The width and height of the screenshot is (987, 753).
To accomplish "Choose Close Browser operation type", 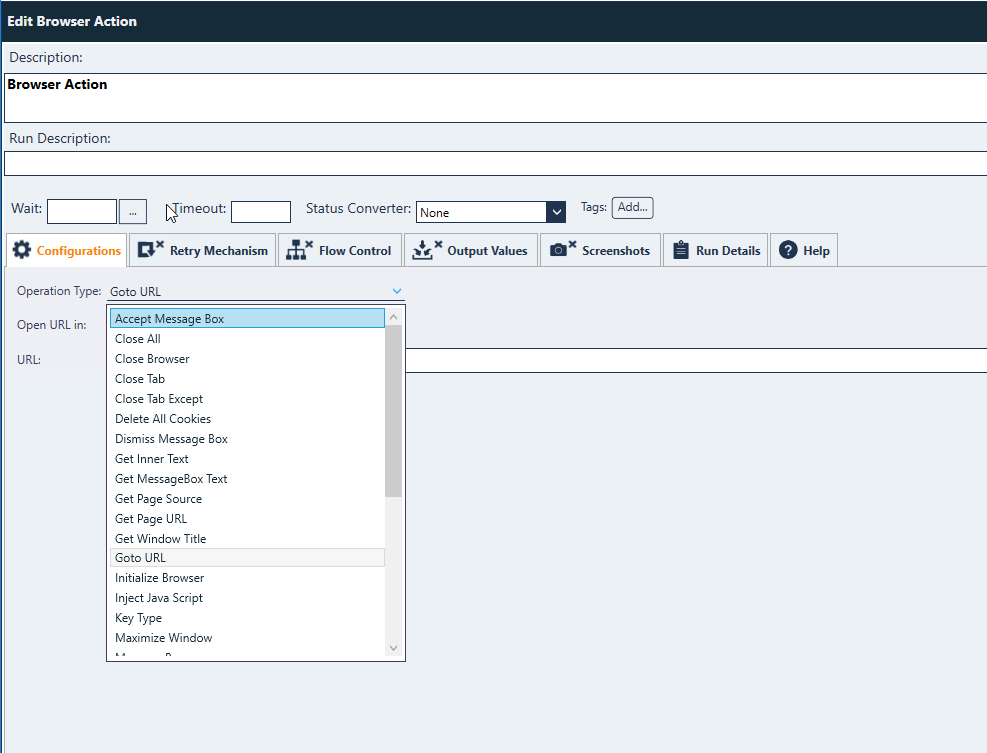I will click(x=152, y=359).
